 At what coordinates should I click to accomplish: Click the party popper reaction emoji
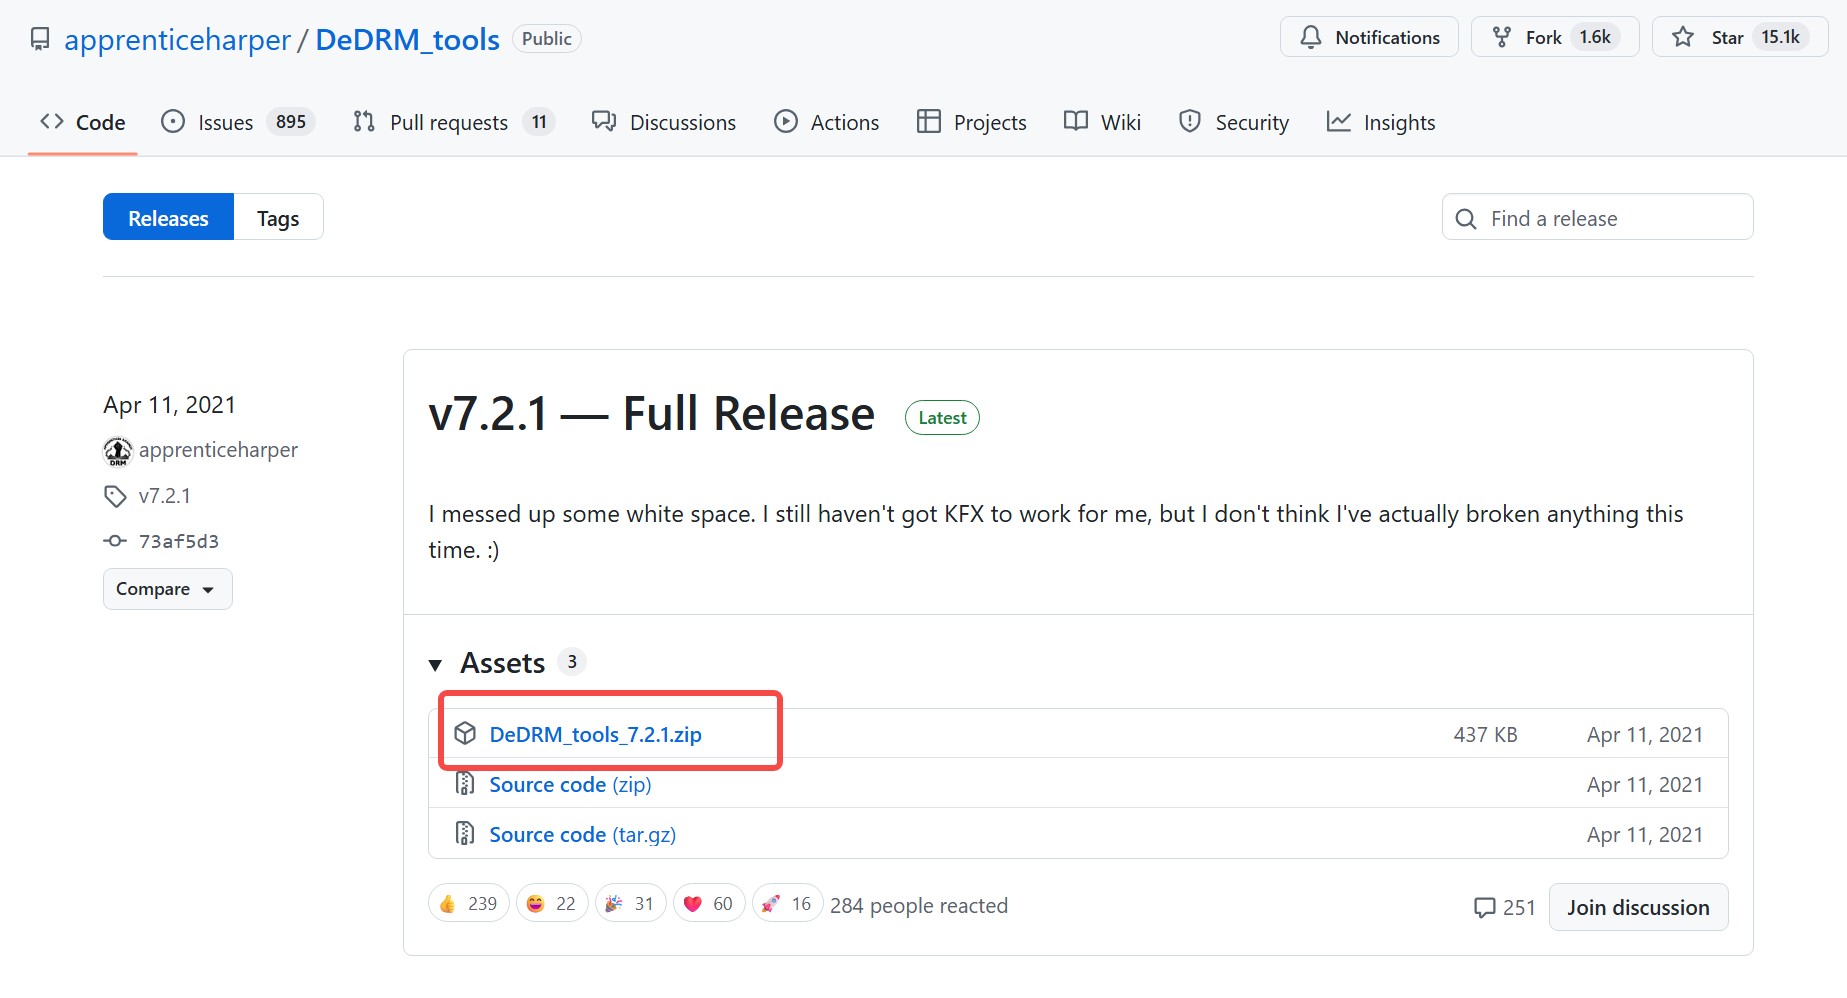[x=614, y=904]
